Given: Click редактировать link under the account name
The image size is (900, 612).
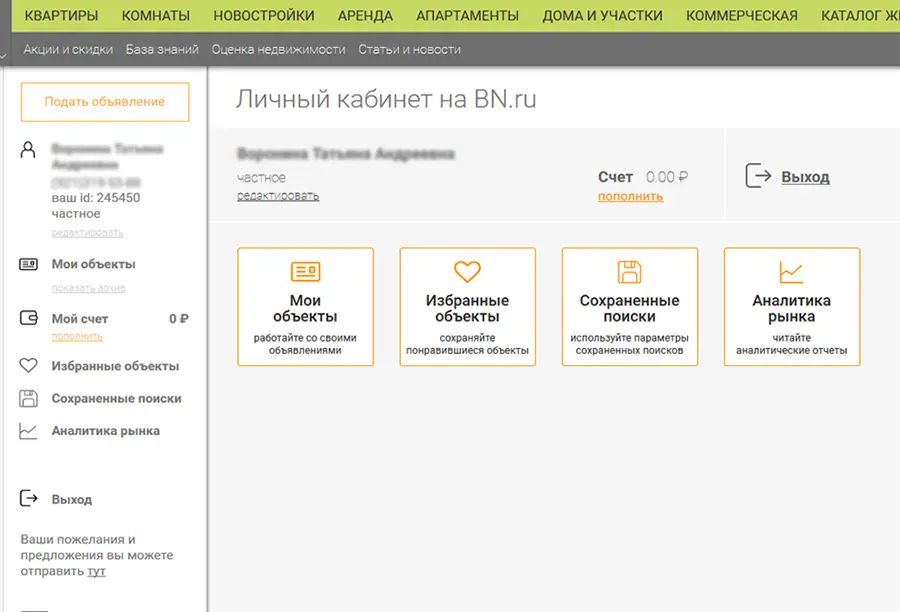Looking at the screenshot, I should (278, 196).
